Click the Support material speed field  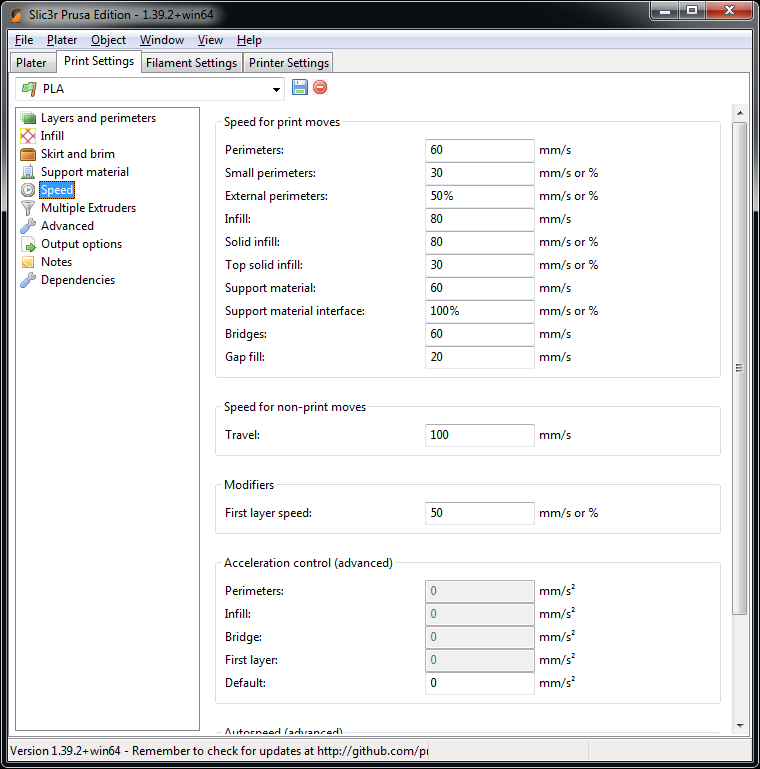pyautogui.click(x=480, y=288)
